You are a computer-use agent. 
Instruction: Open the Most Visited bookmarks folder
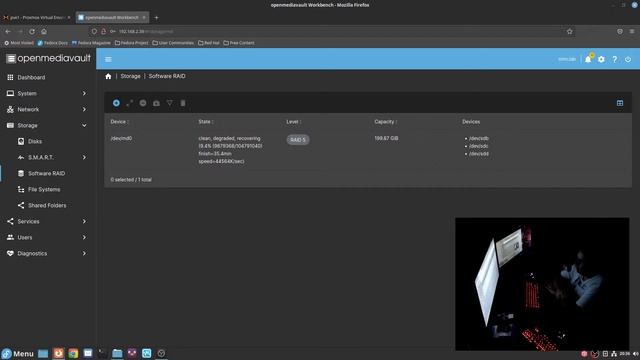[x=19, y=43]
